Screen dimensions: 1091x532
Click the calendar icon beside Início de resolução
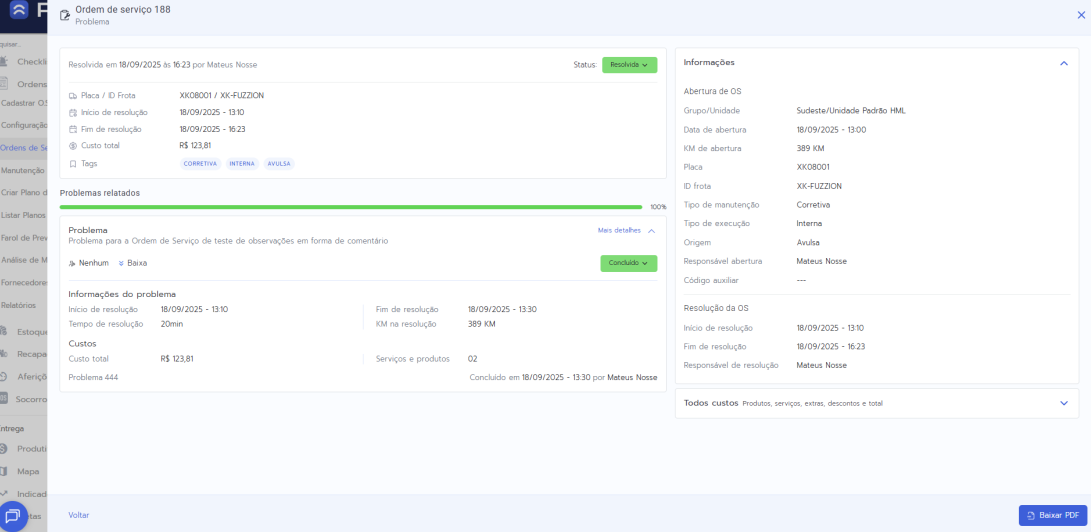tap(73, 113)
